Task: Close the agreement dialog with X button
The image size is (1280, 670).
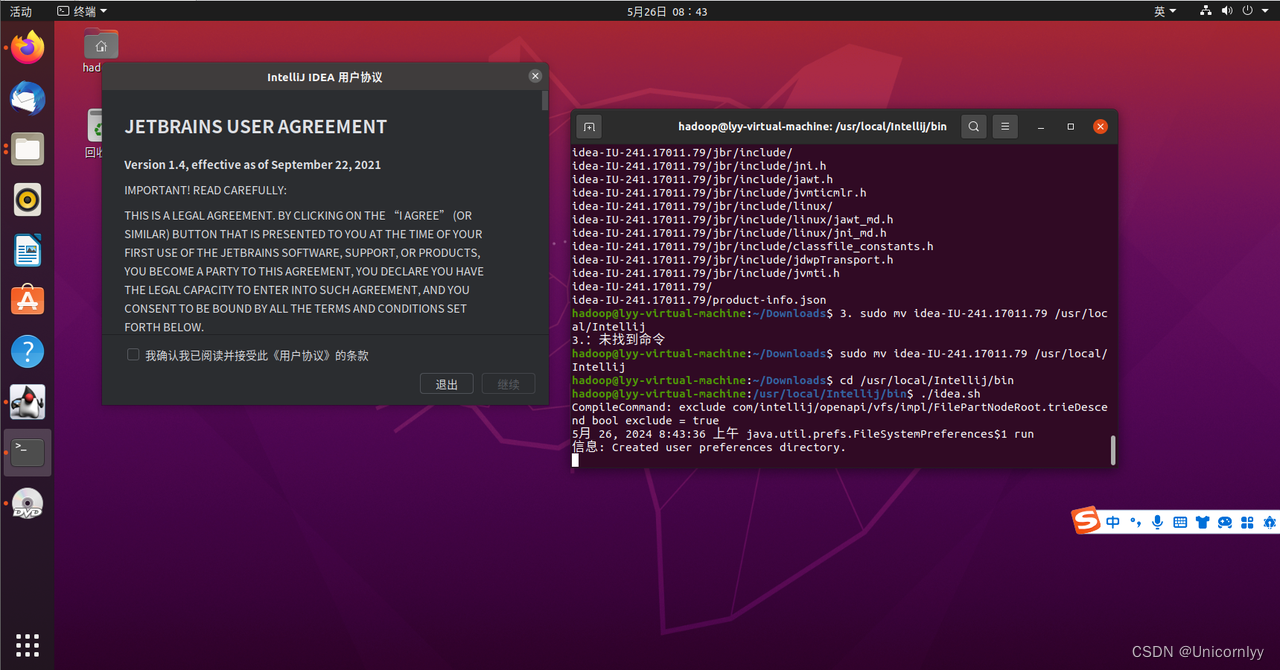Action: click(535, 76)
